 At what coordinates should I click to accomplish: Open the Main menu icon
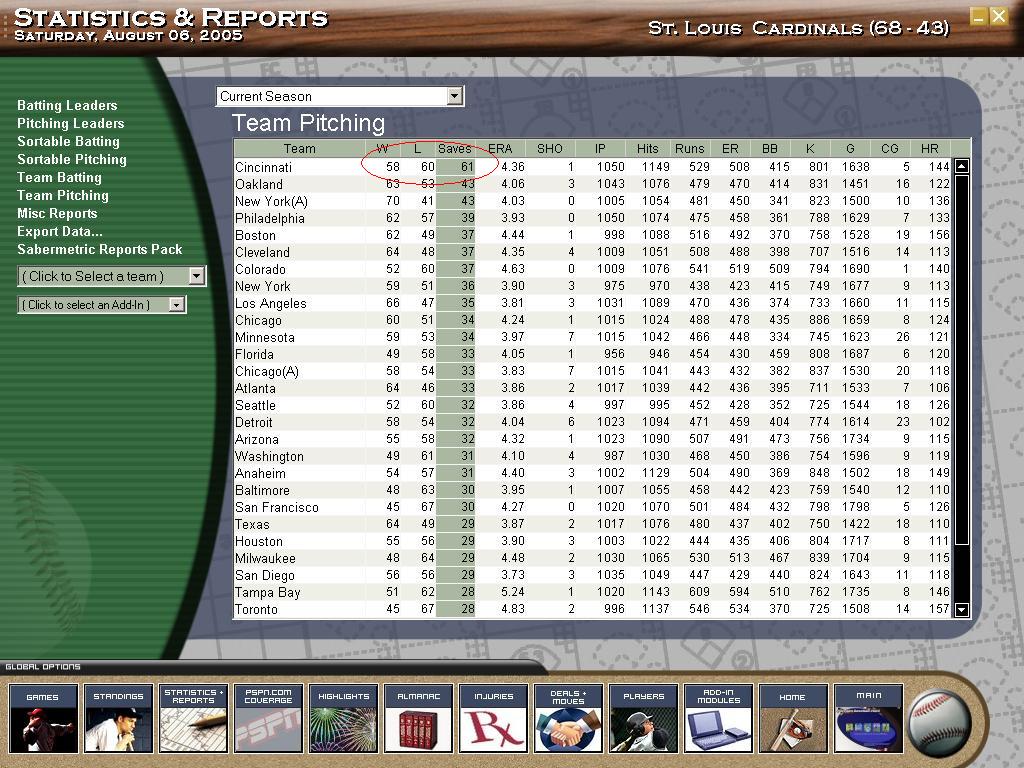coord(869,718)
